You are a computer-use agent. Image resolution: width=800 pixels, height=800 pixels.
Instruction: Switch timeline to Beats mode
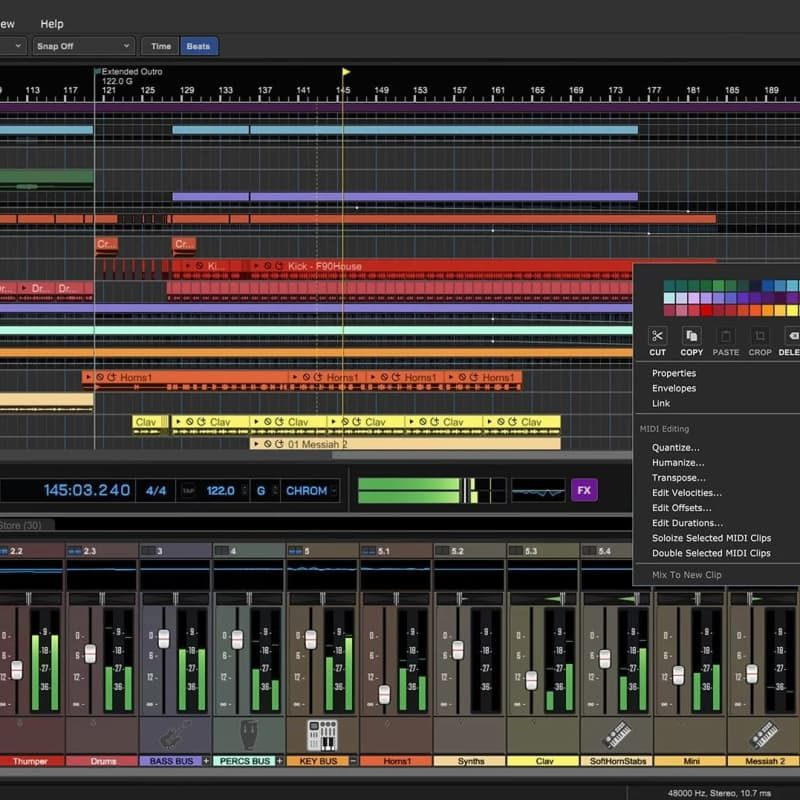(x=198, y=46)
